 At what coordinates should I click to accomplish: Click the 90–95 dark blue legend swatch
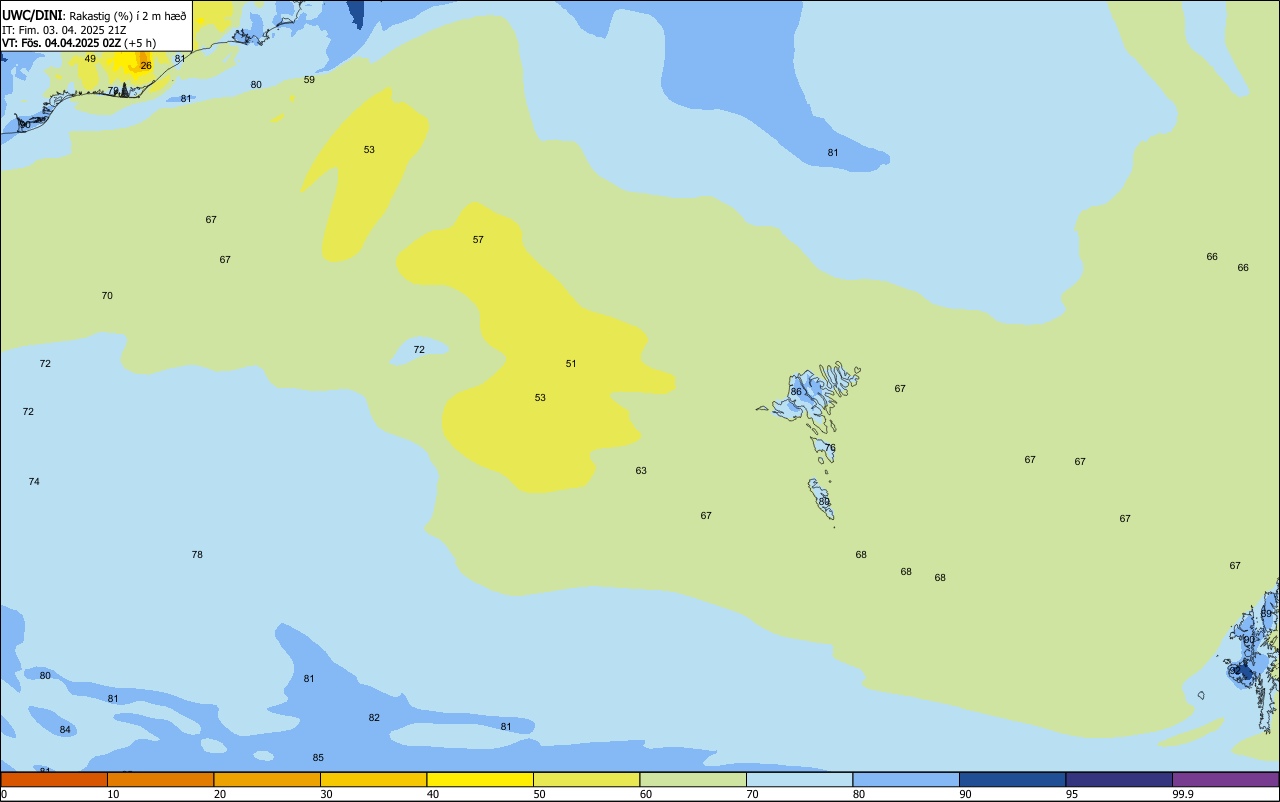[1012, 779]
